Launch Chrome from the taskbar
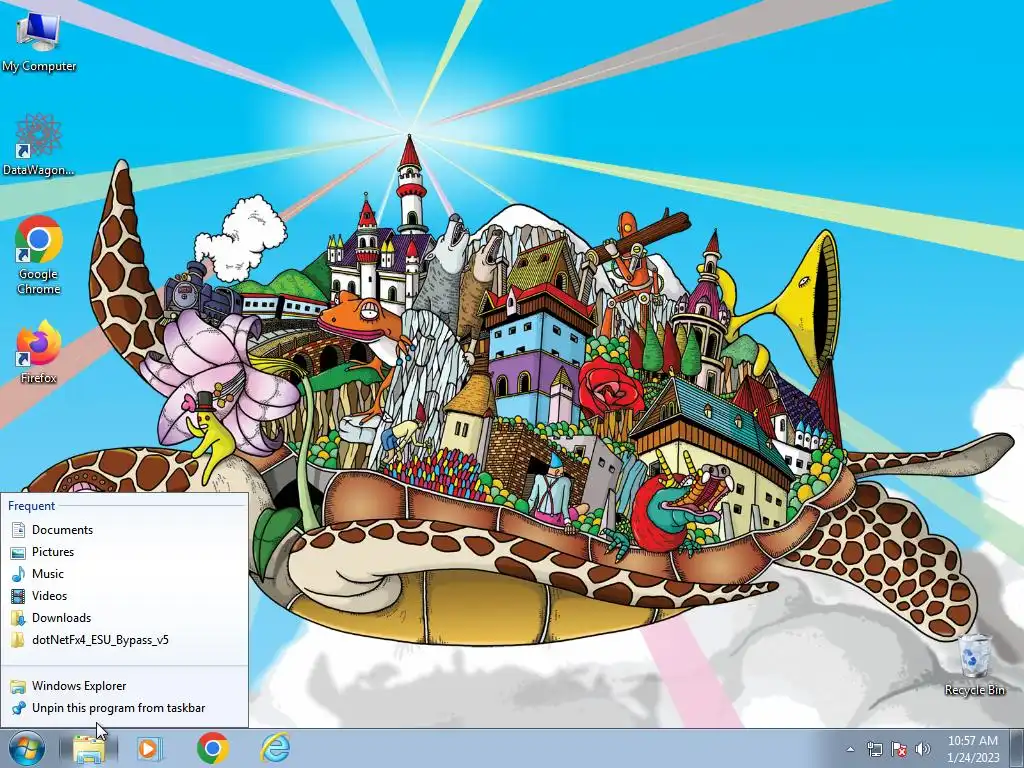Viewport: 1024px width, 768px height. [x=213, y=748]
